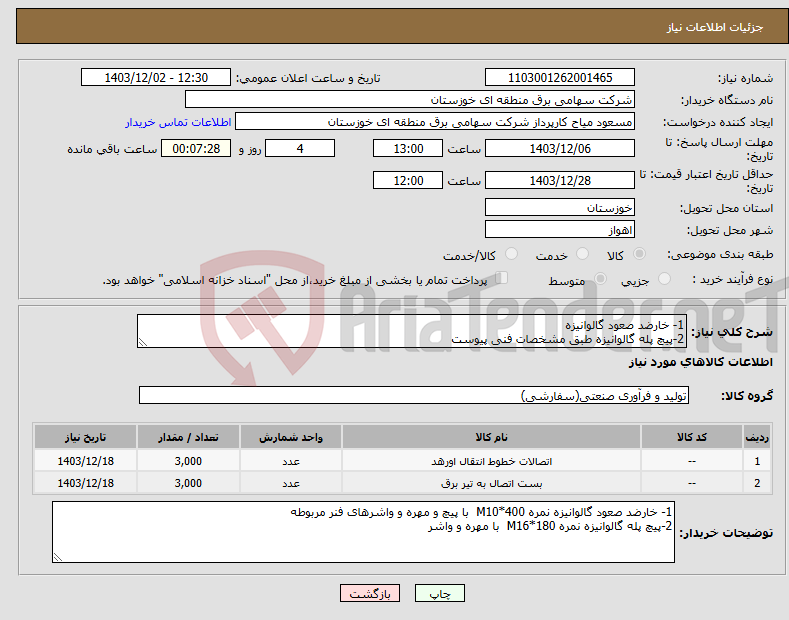Select the متوسط purchase type radio

600,278
